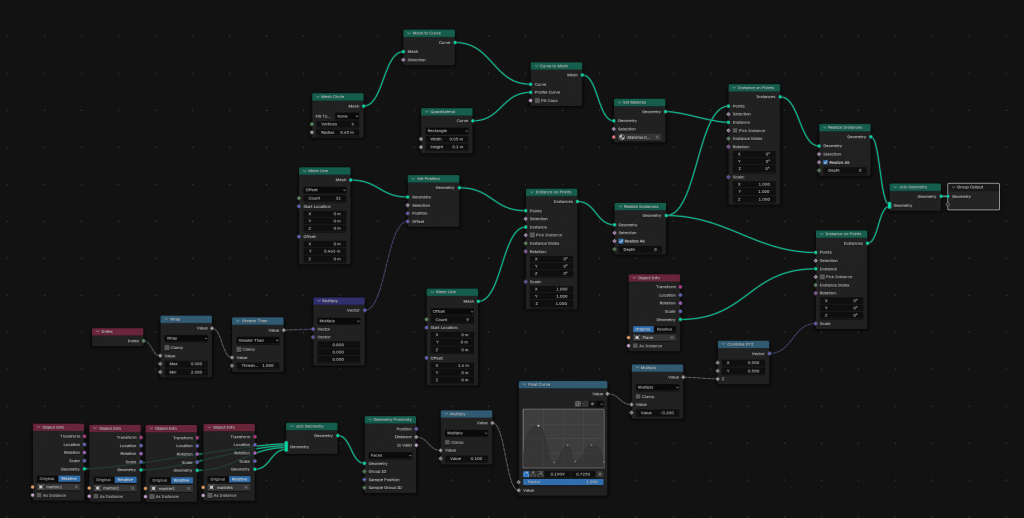The height and width of the screenshot is (518, 1024).
Task: Adjust the Float Curve Factor slider
Action: point(563,482)
